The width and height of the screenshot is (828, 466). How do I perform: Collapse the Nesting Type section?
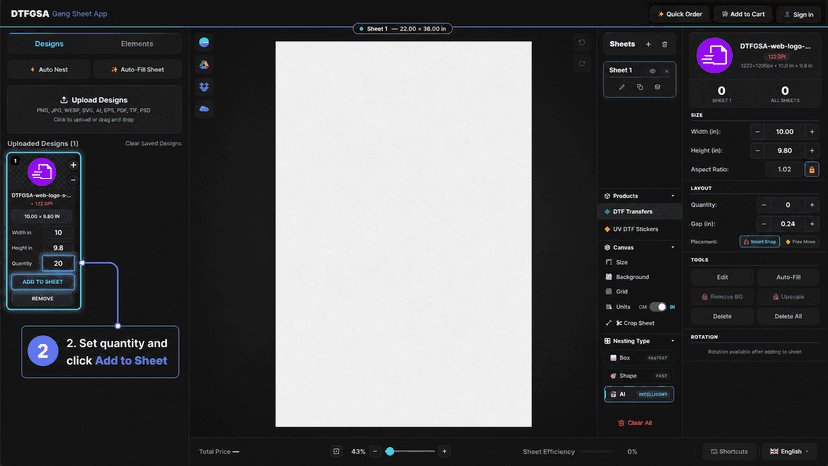(x=673, y=341)
